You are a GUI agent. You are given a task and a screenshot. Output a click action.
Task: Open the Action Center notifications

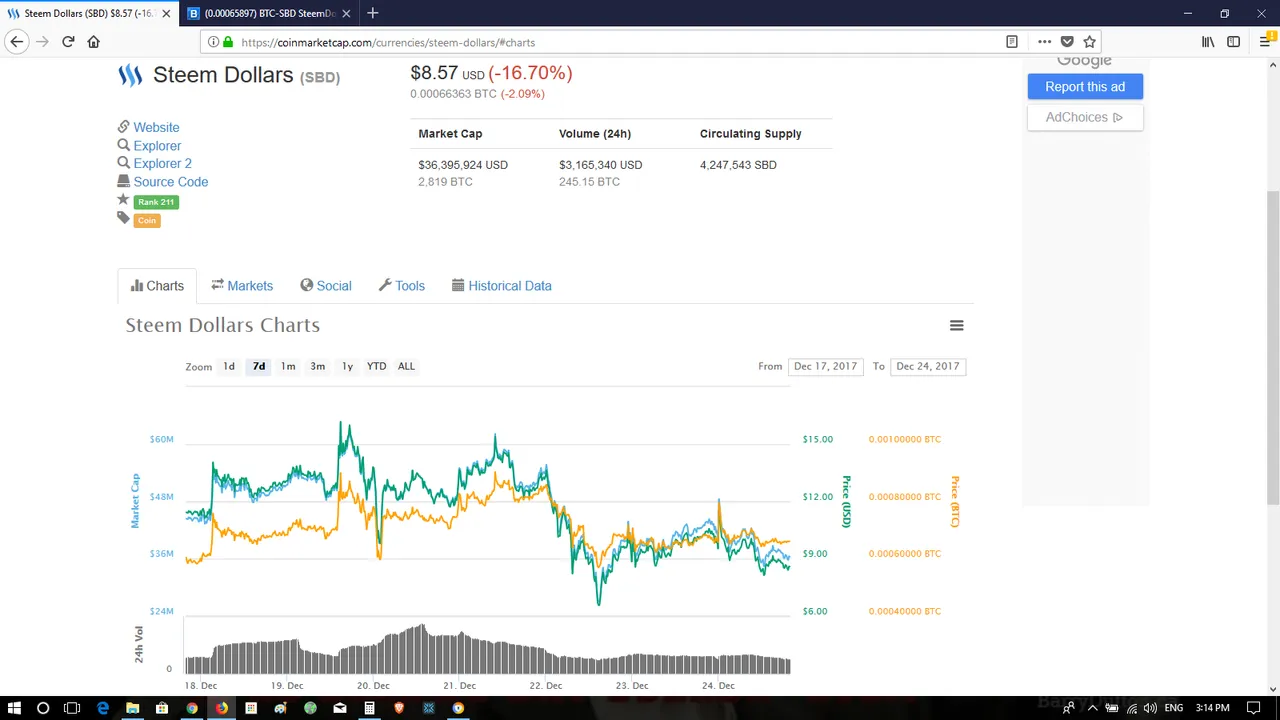[1253, 708]
